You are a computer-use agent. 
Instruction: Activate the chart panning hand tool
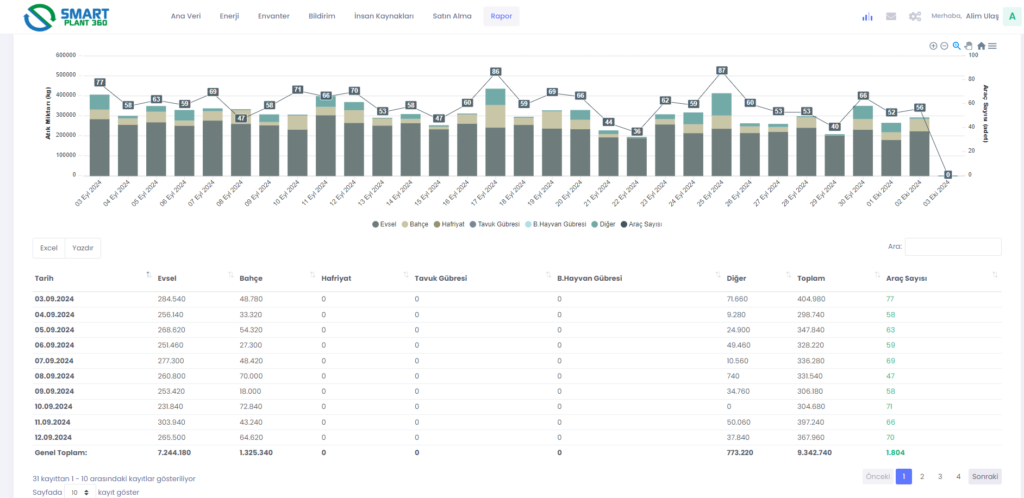click(969, 46)
